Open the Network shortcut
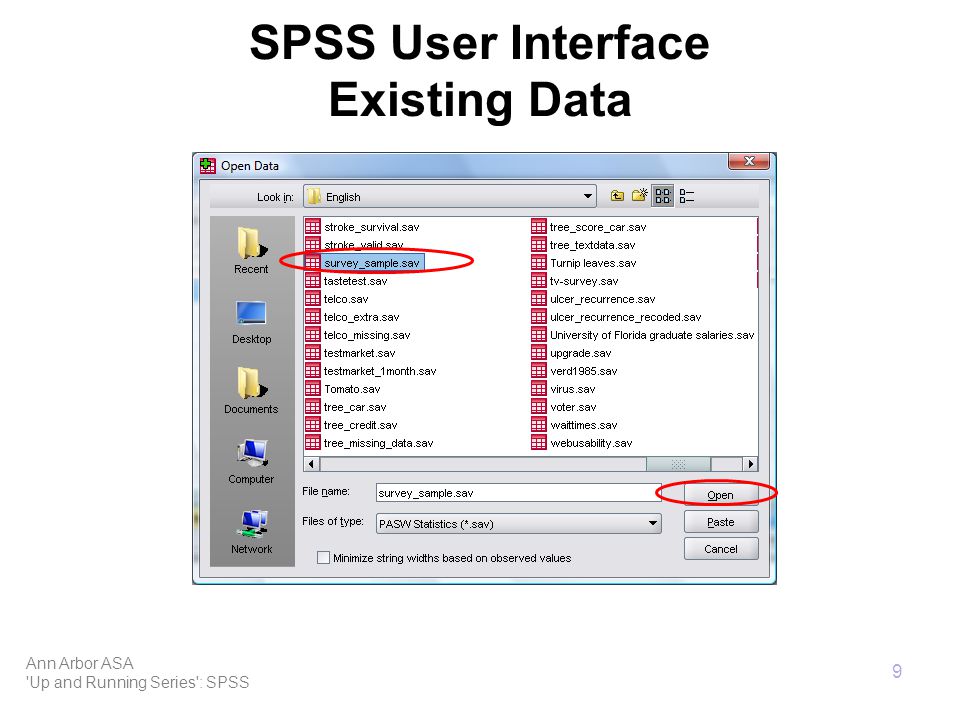Image resolution: width=960 pixels, height=720 pixels. 251,532
